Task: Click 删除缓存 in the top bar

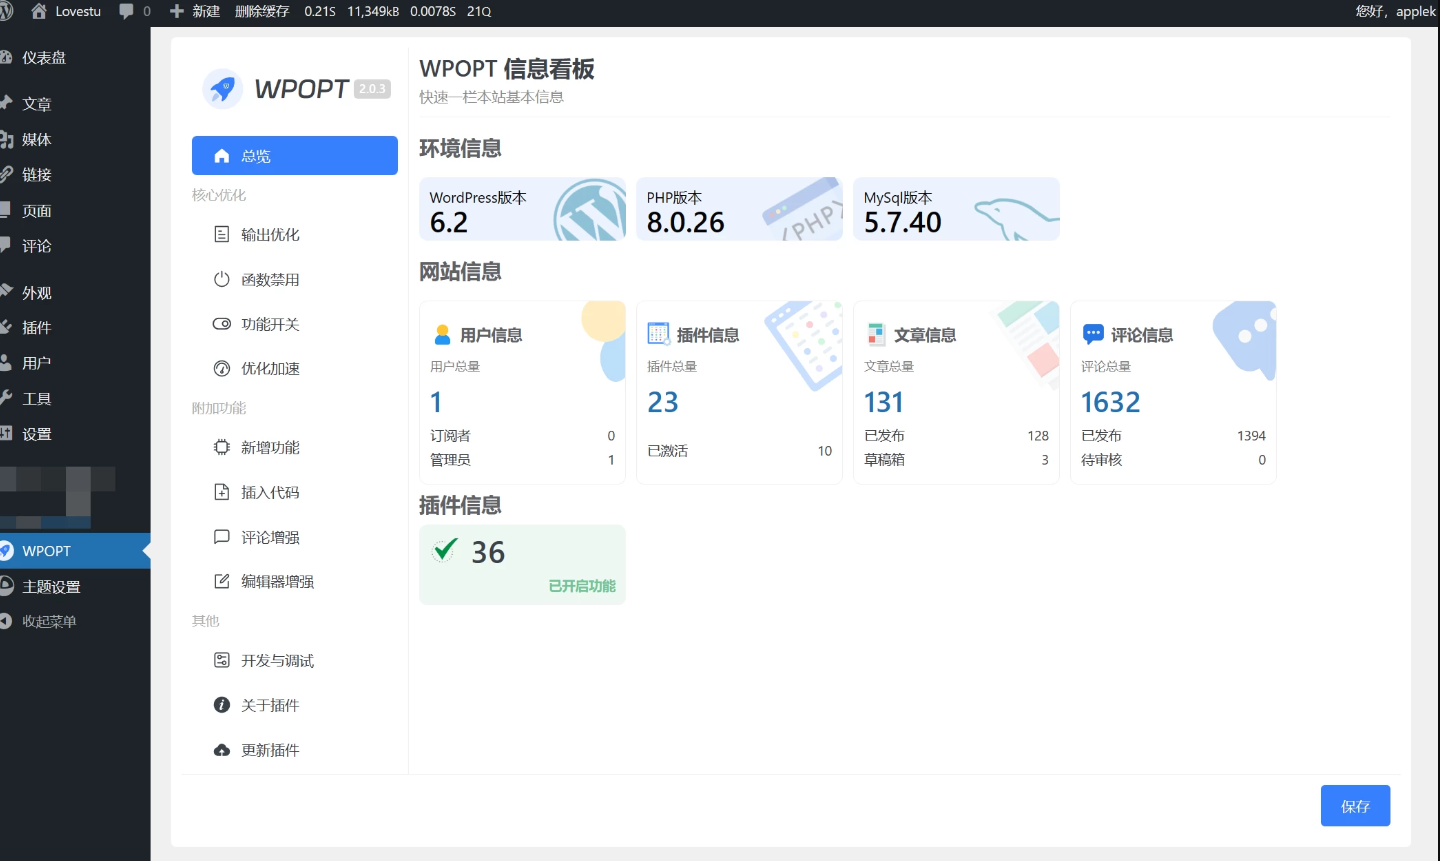Action: coord(262,11)
